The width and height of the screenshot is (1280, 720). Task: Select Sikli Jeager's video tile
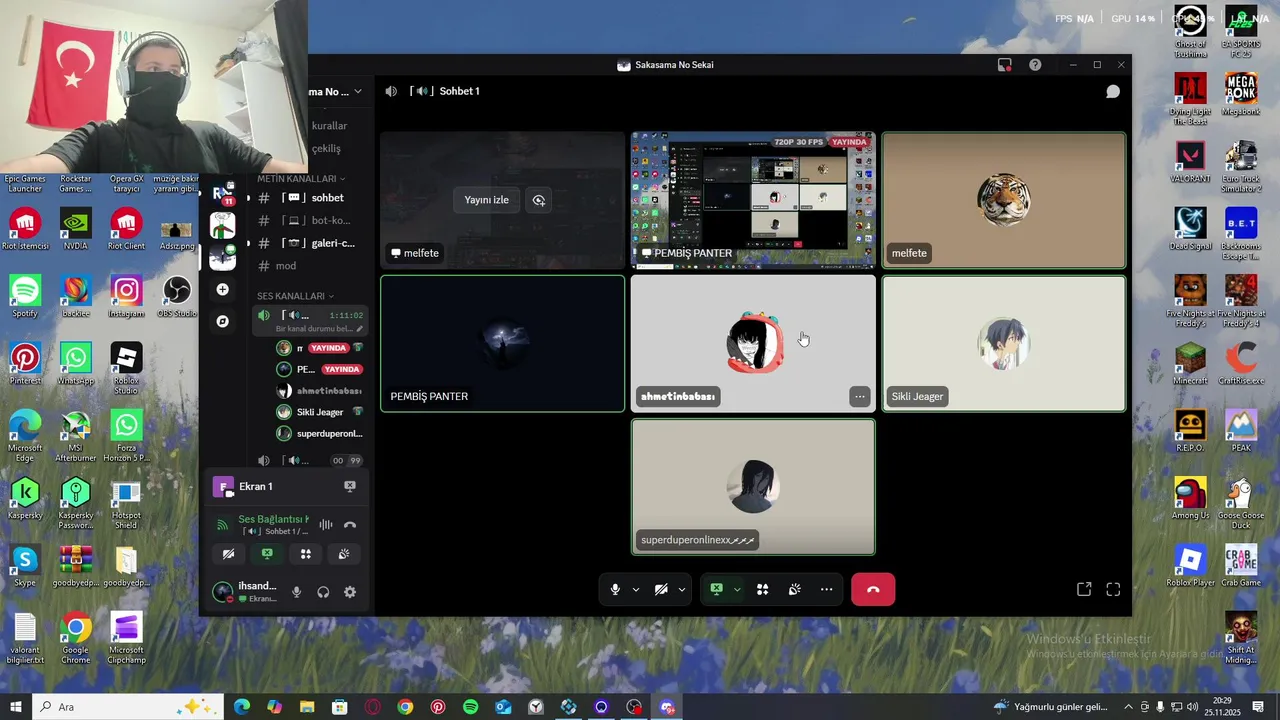[1004, 343]
